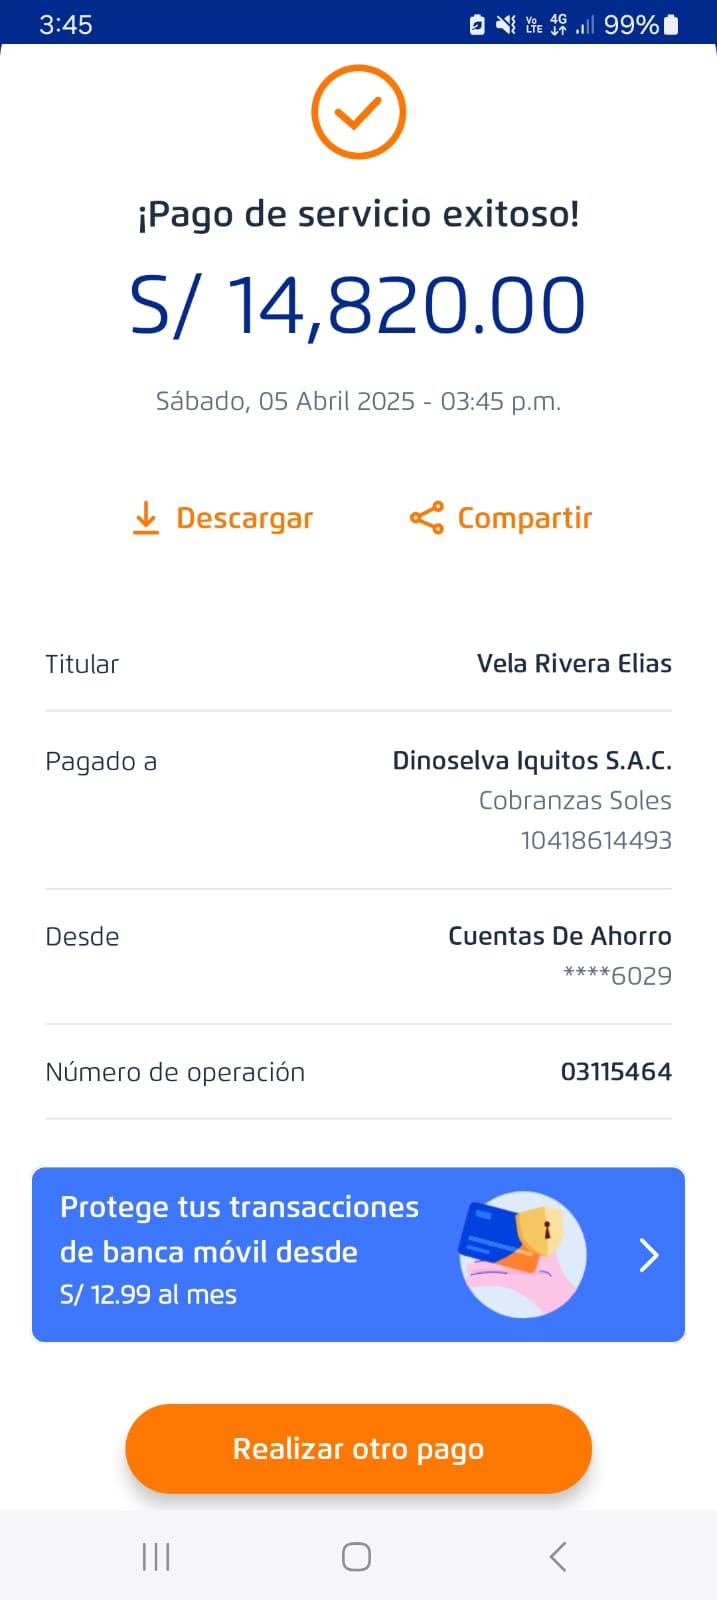This screenshot has width=717, height=1600.
Task: Tap the share nodes icon
Action: (427, 518)
